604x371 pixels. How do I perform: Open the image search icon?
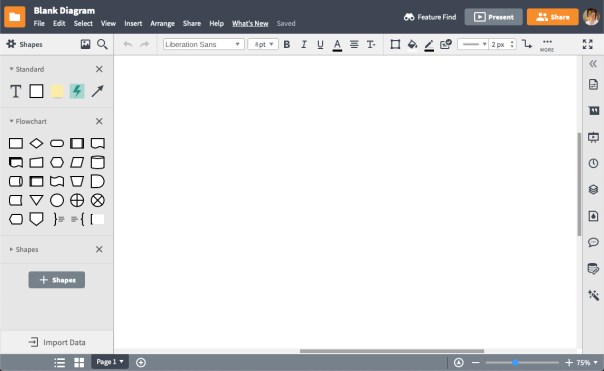pyautogui.click(x=85, y=44)
